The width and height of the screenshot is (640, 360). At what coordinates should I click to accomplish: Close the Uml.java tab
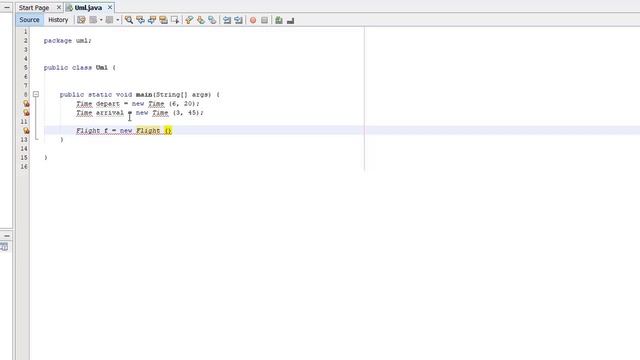point(110,7)
